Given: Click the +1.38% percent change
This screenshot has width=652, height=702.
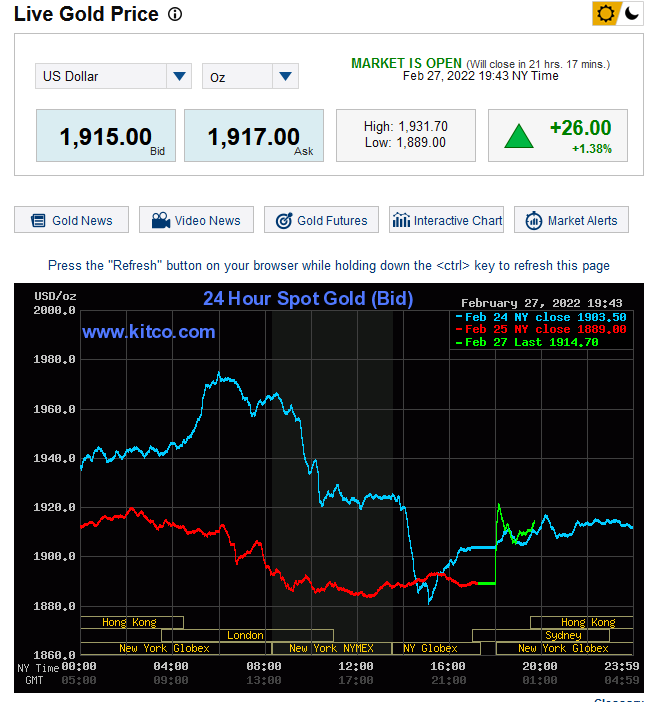Looking at the screenshot, I should pos(592,149).
